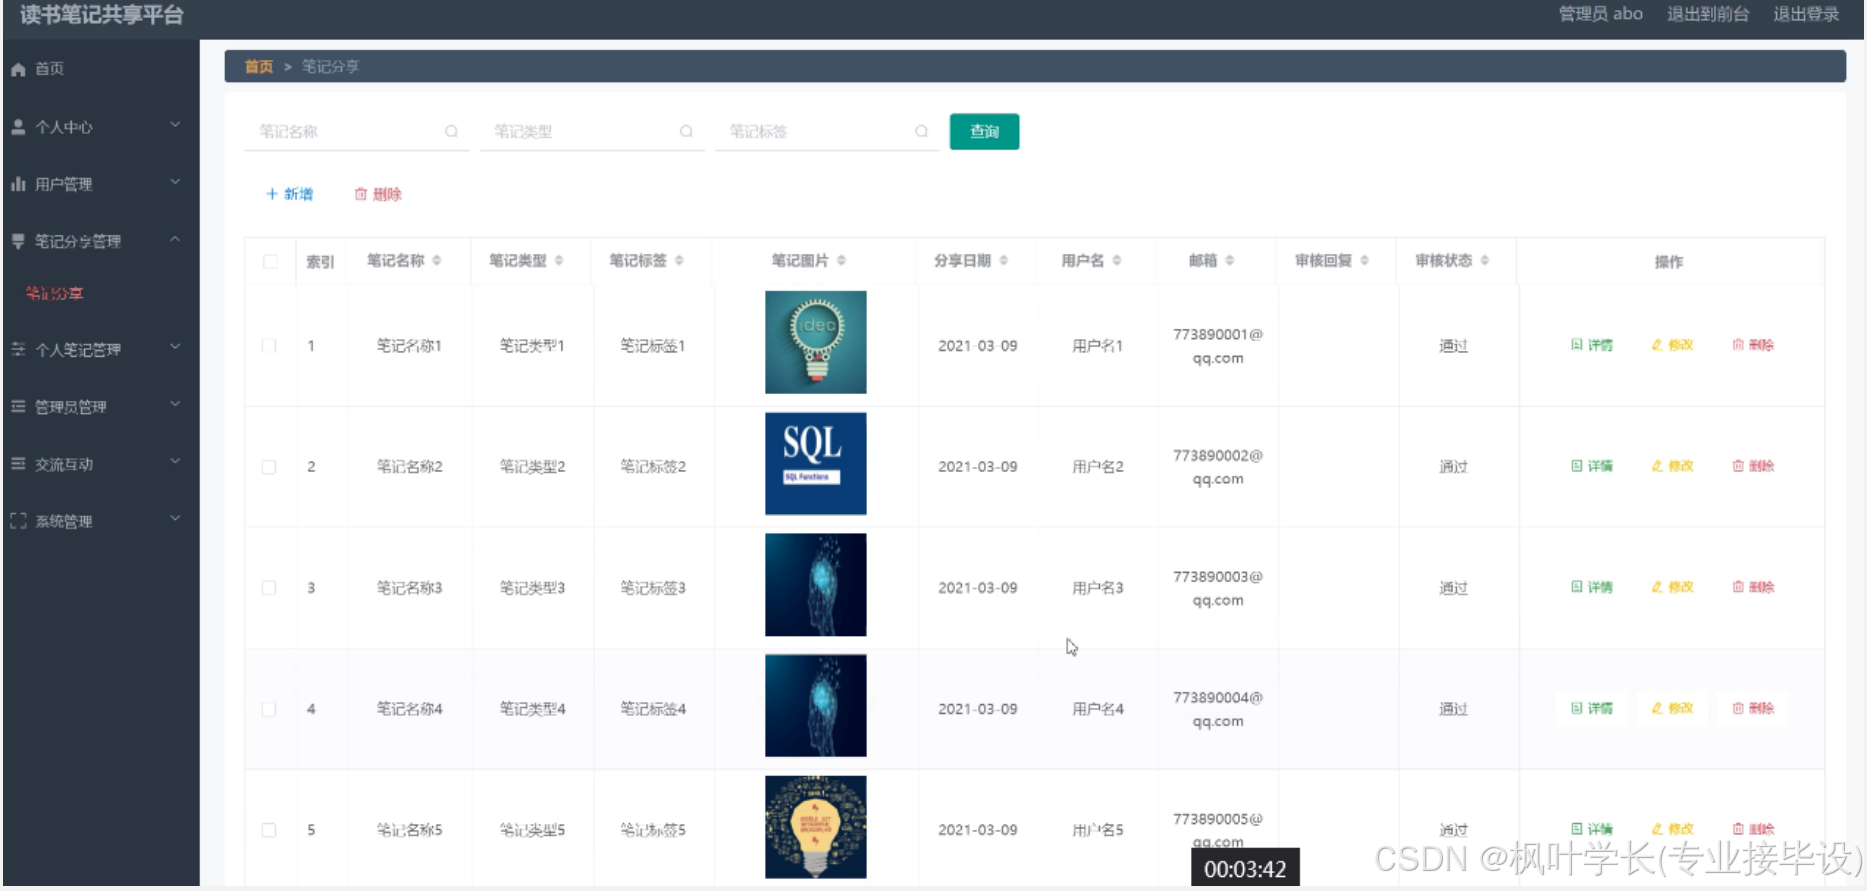This screenshot has height=891, width=1867.
Task: Click 修改 for 笔记名称1 row
Action: click(1672, 345)
